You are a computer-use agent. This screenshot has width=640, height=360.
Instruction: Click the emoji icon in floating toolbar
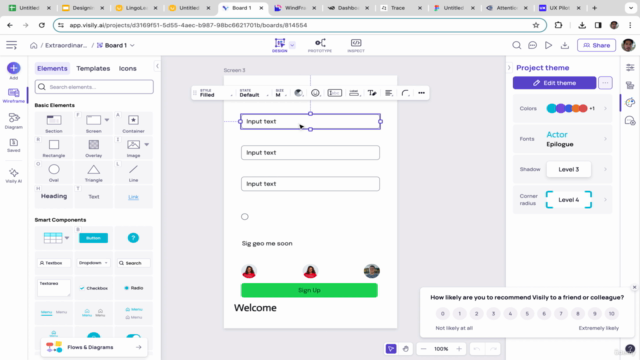click(315, 93)
